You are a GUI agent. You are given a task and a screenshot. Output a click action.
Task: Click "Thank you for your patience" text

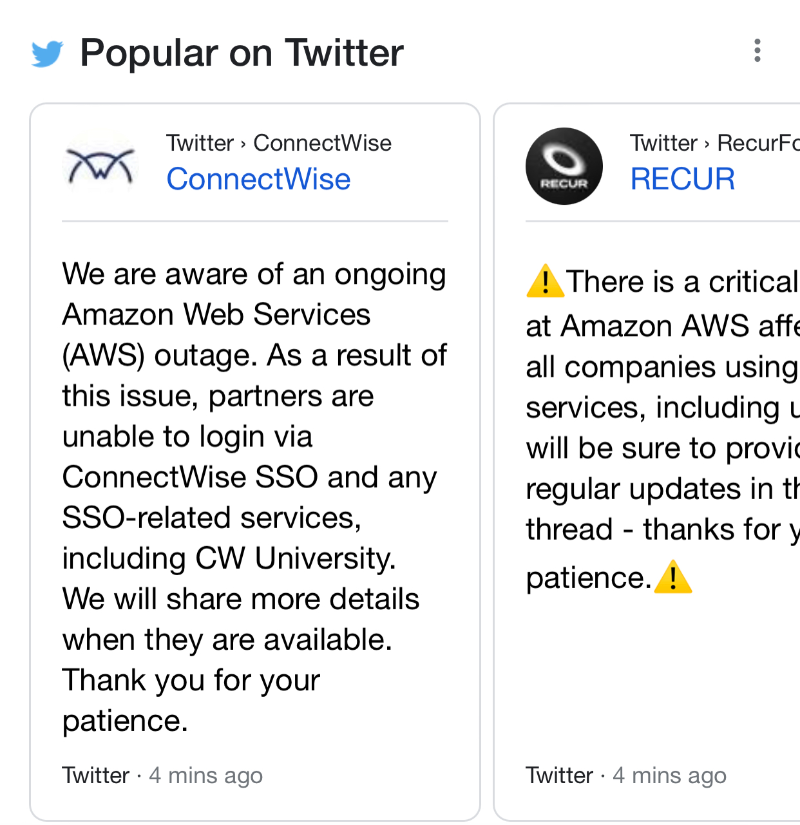pyautogui.click(x=191, y=700)
